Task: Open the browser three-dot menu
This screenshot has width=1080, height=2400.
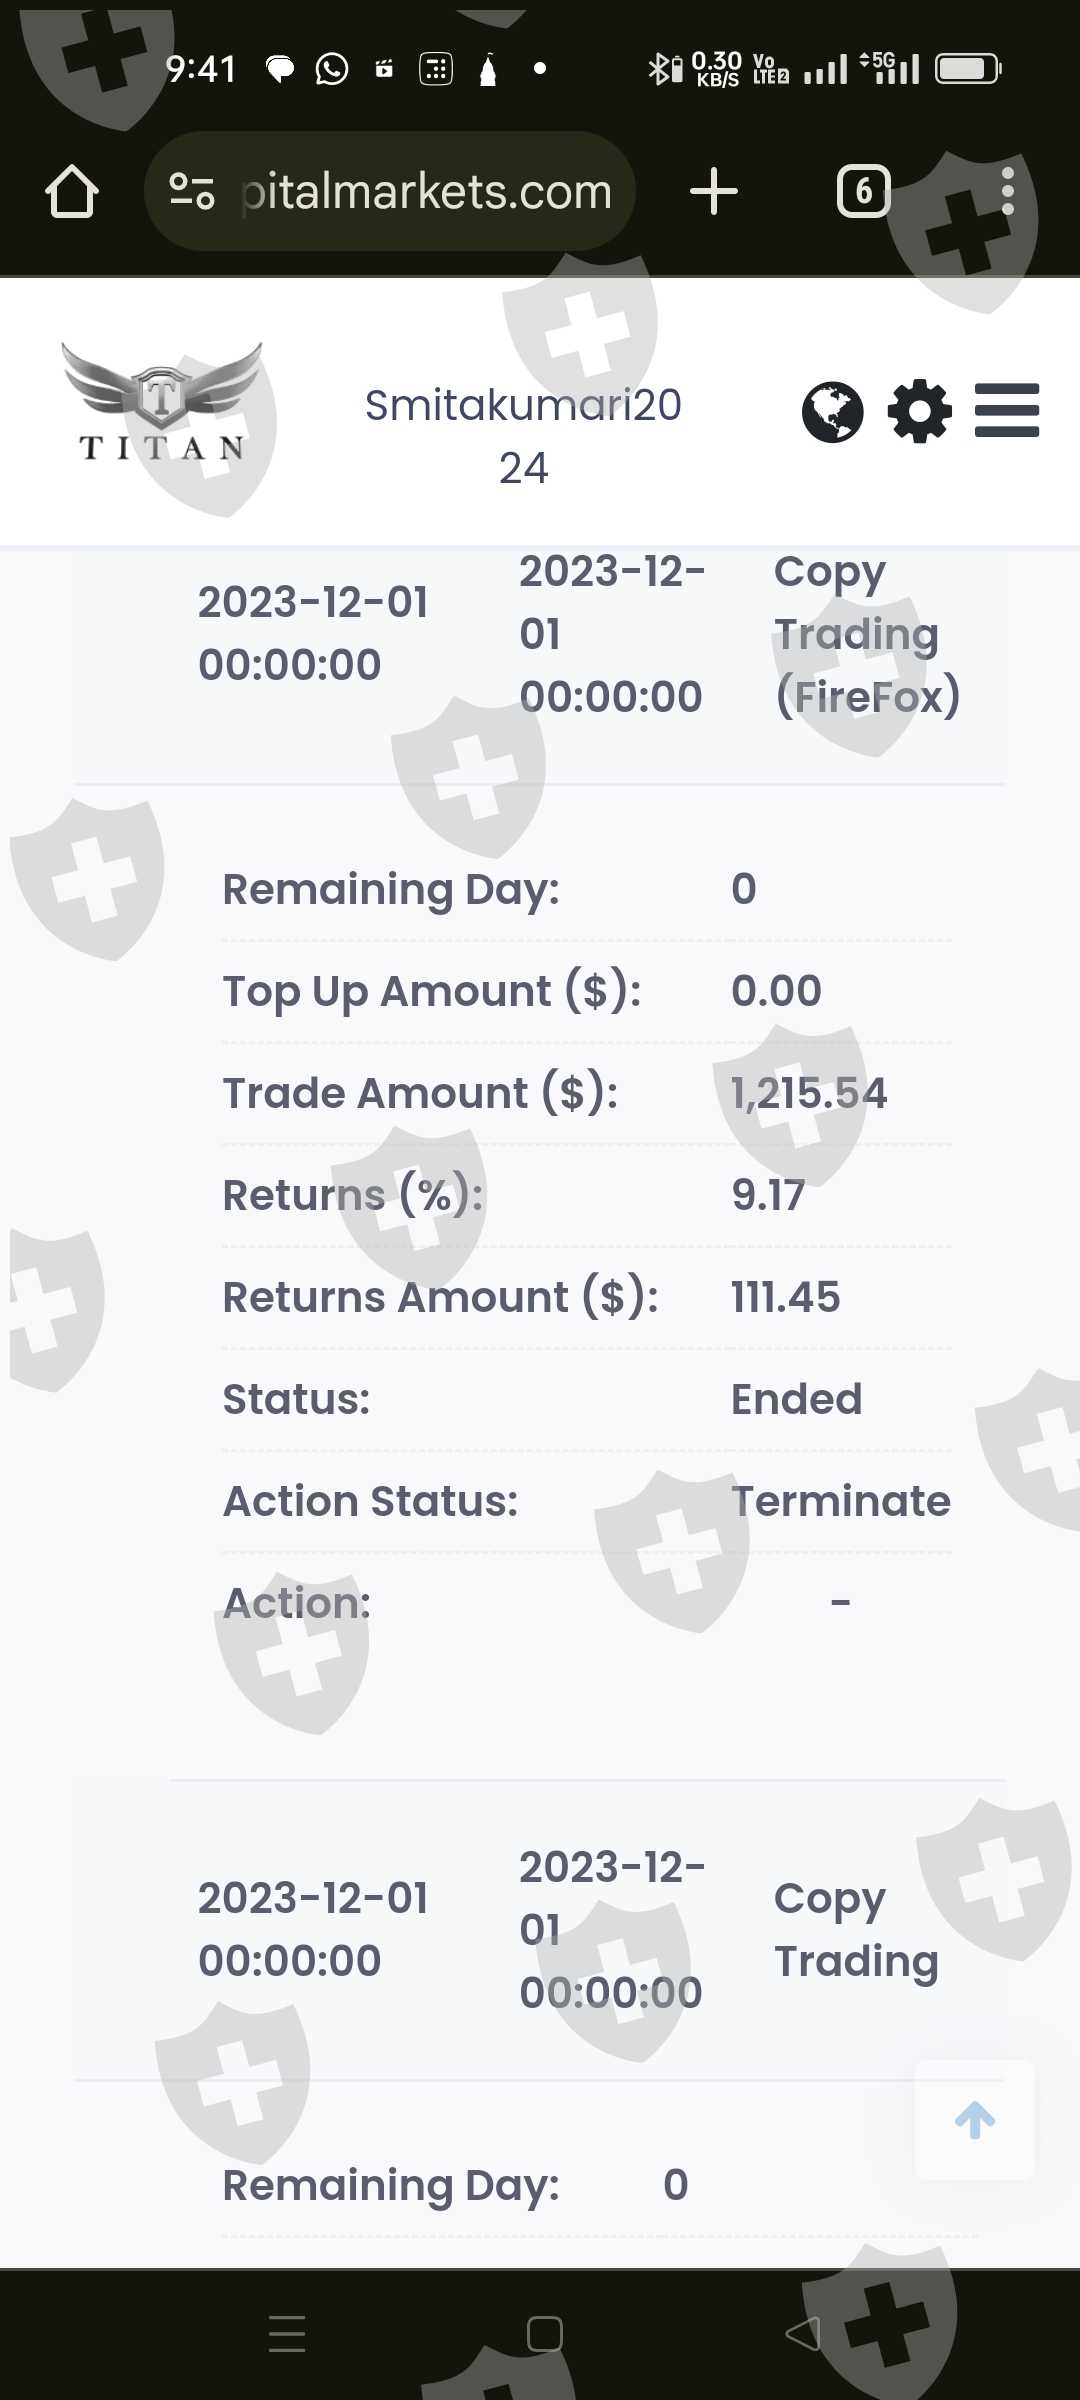Action: [1007, 191]
